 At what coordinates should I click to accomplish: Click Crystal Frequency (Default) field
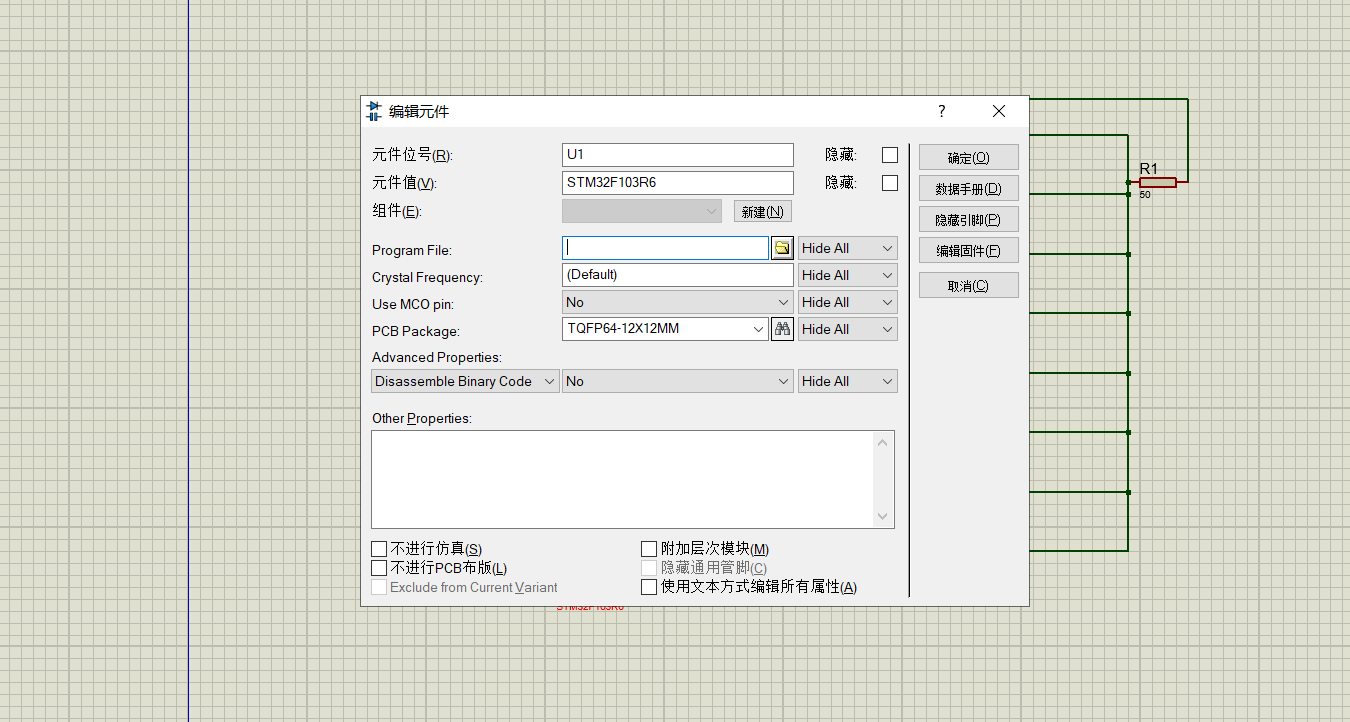(678, 275)
